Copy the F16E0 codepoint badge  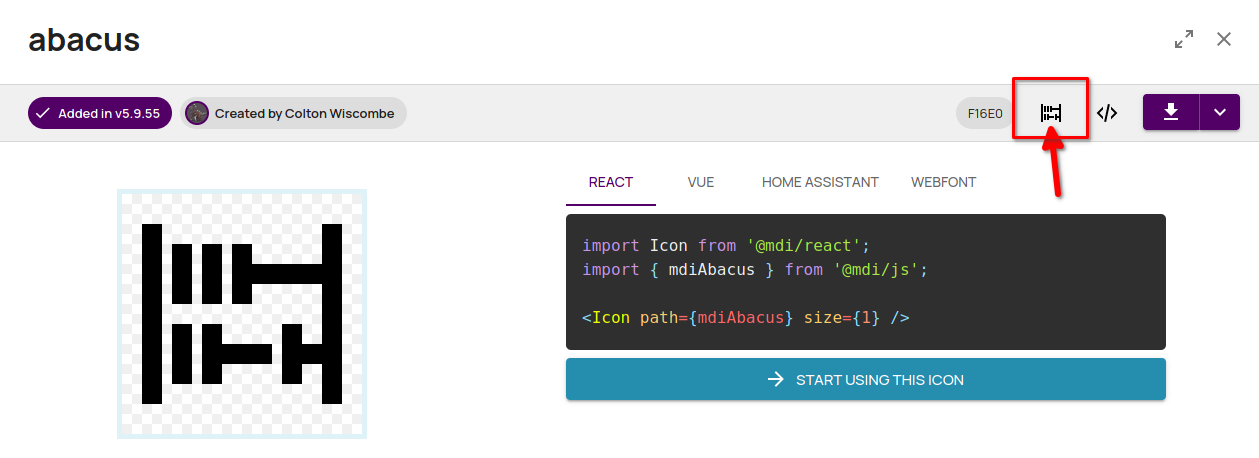point(986,113)
